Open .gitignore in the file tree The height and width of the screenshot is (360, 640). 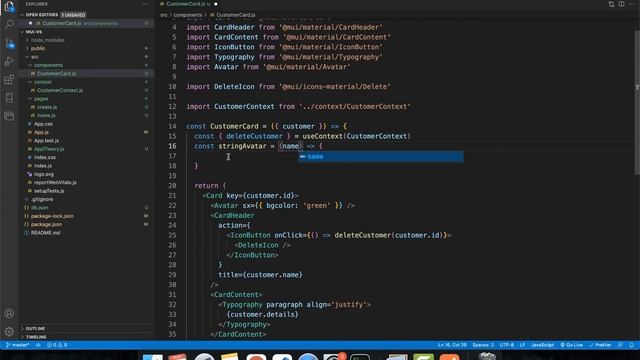[42, 199]
